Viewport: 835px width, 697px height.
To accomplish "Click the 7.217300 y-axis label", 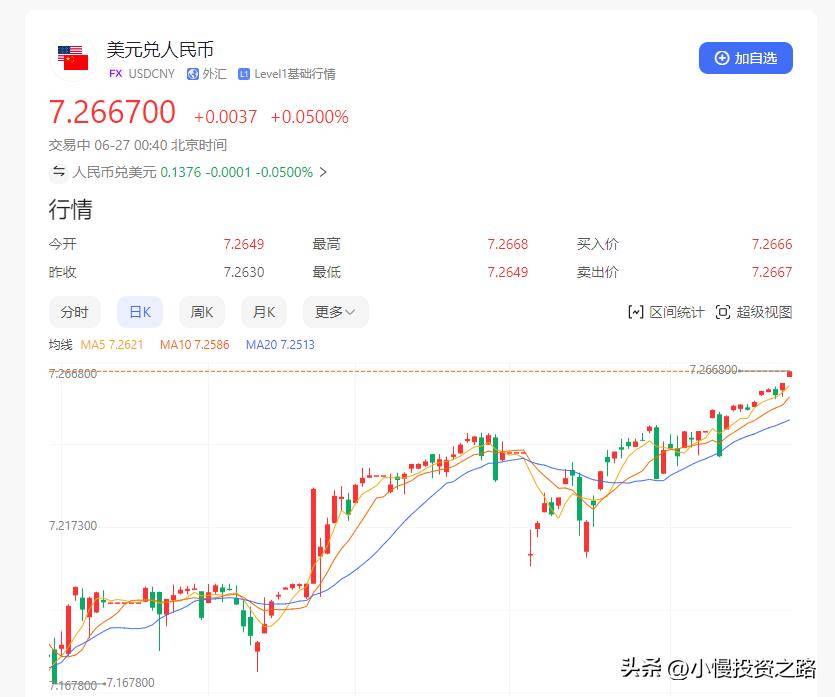I will coord(73,526).
